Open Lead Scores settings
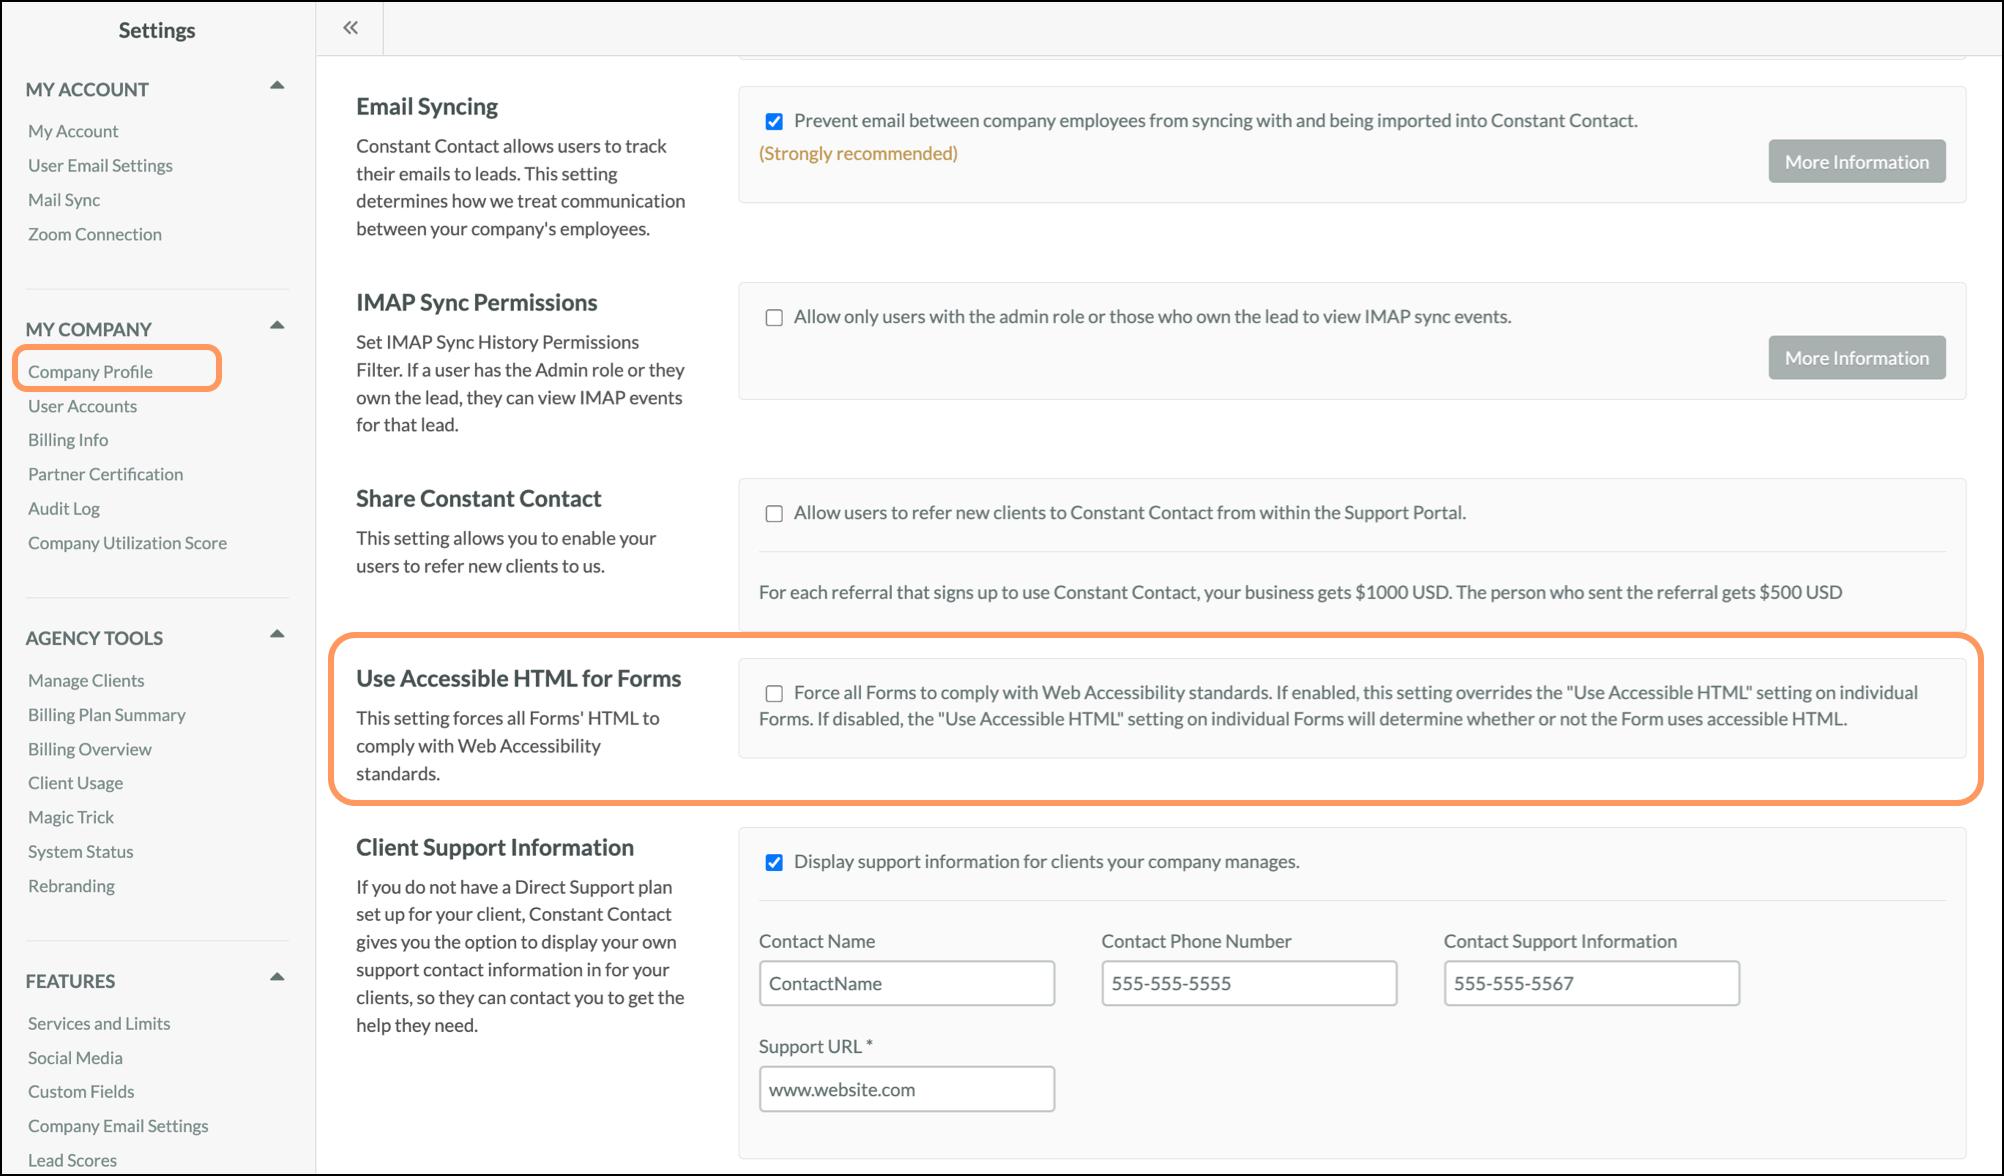Viewport: 2004px width, 1176px height. click(72, 1161)
